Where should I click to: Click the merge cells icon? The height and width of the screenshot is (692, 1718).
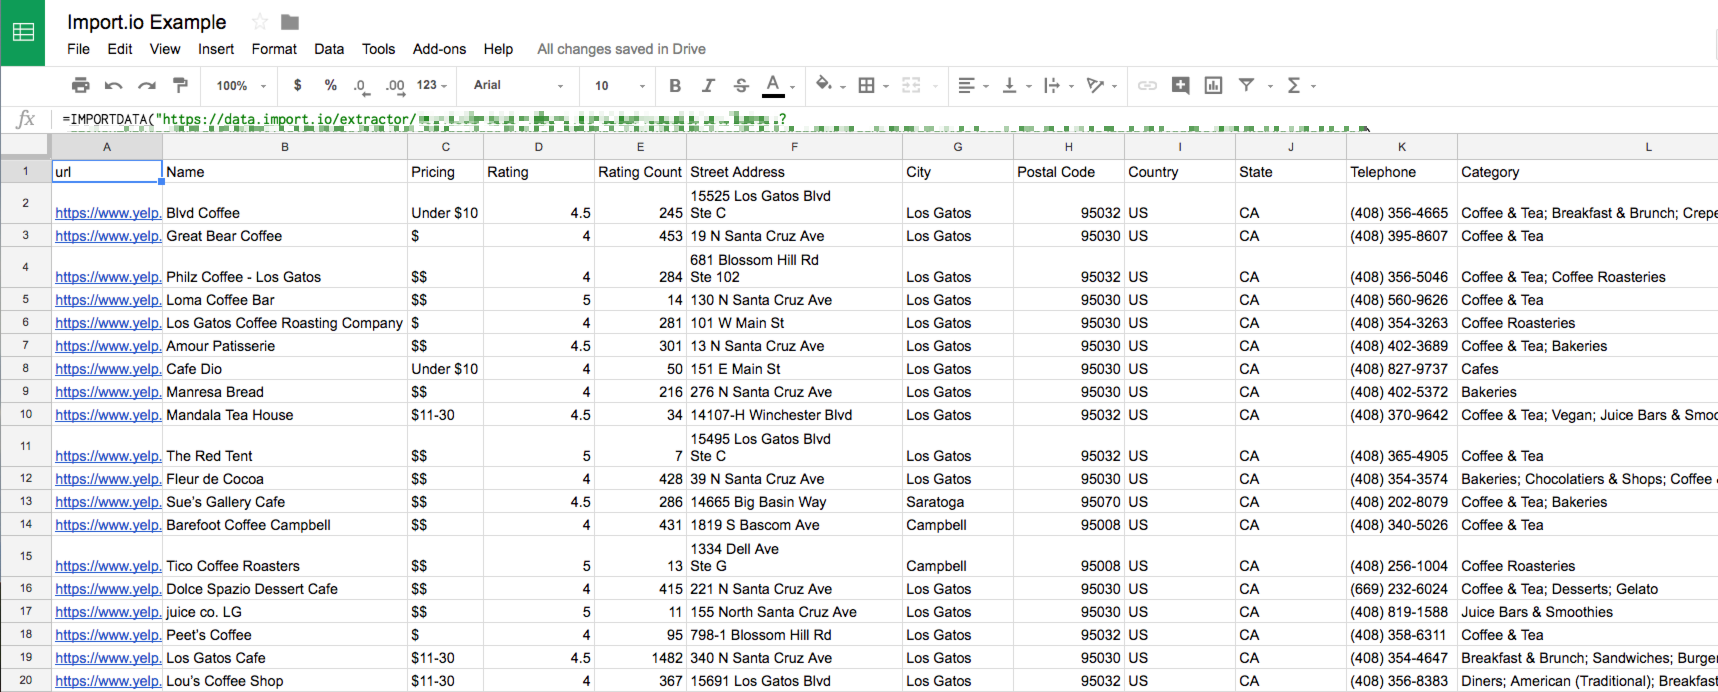[911, 85]
